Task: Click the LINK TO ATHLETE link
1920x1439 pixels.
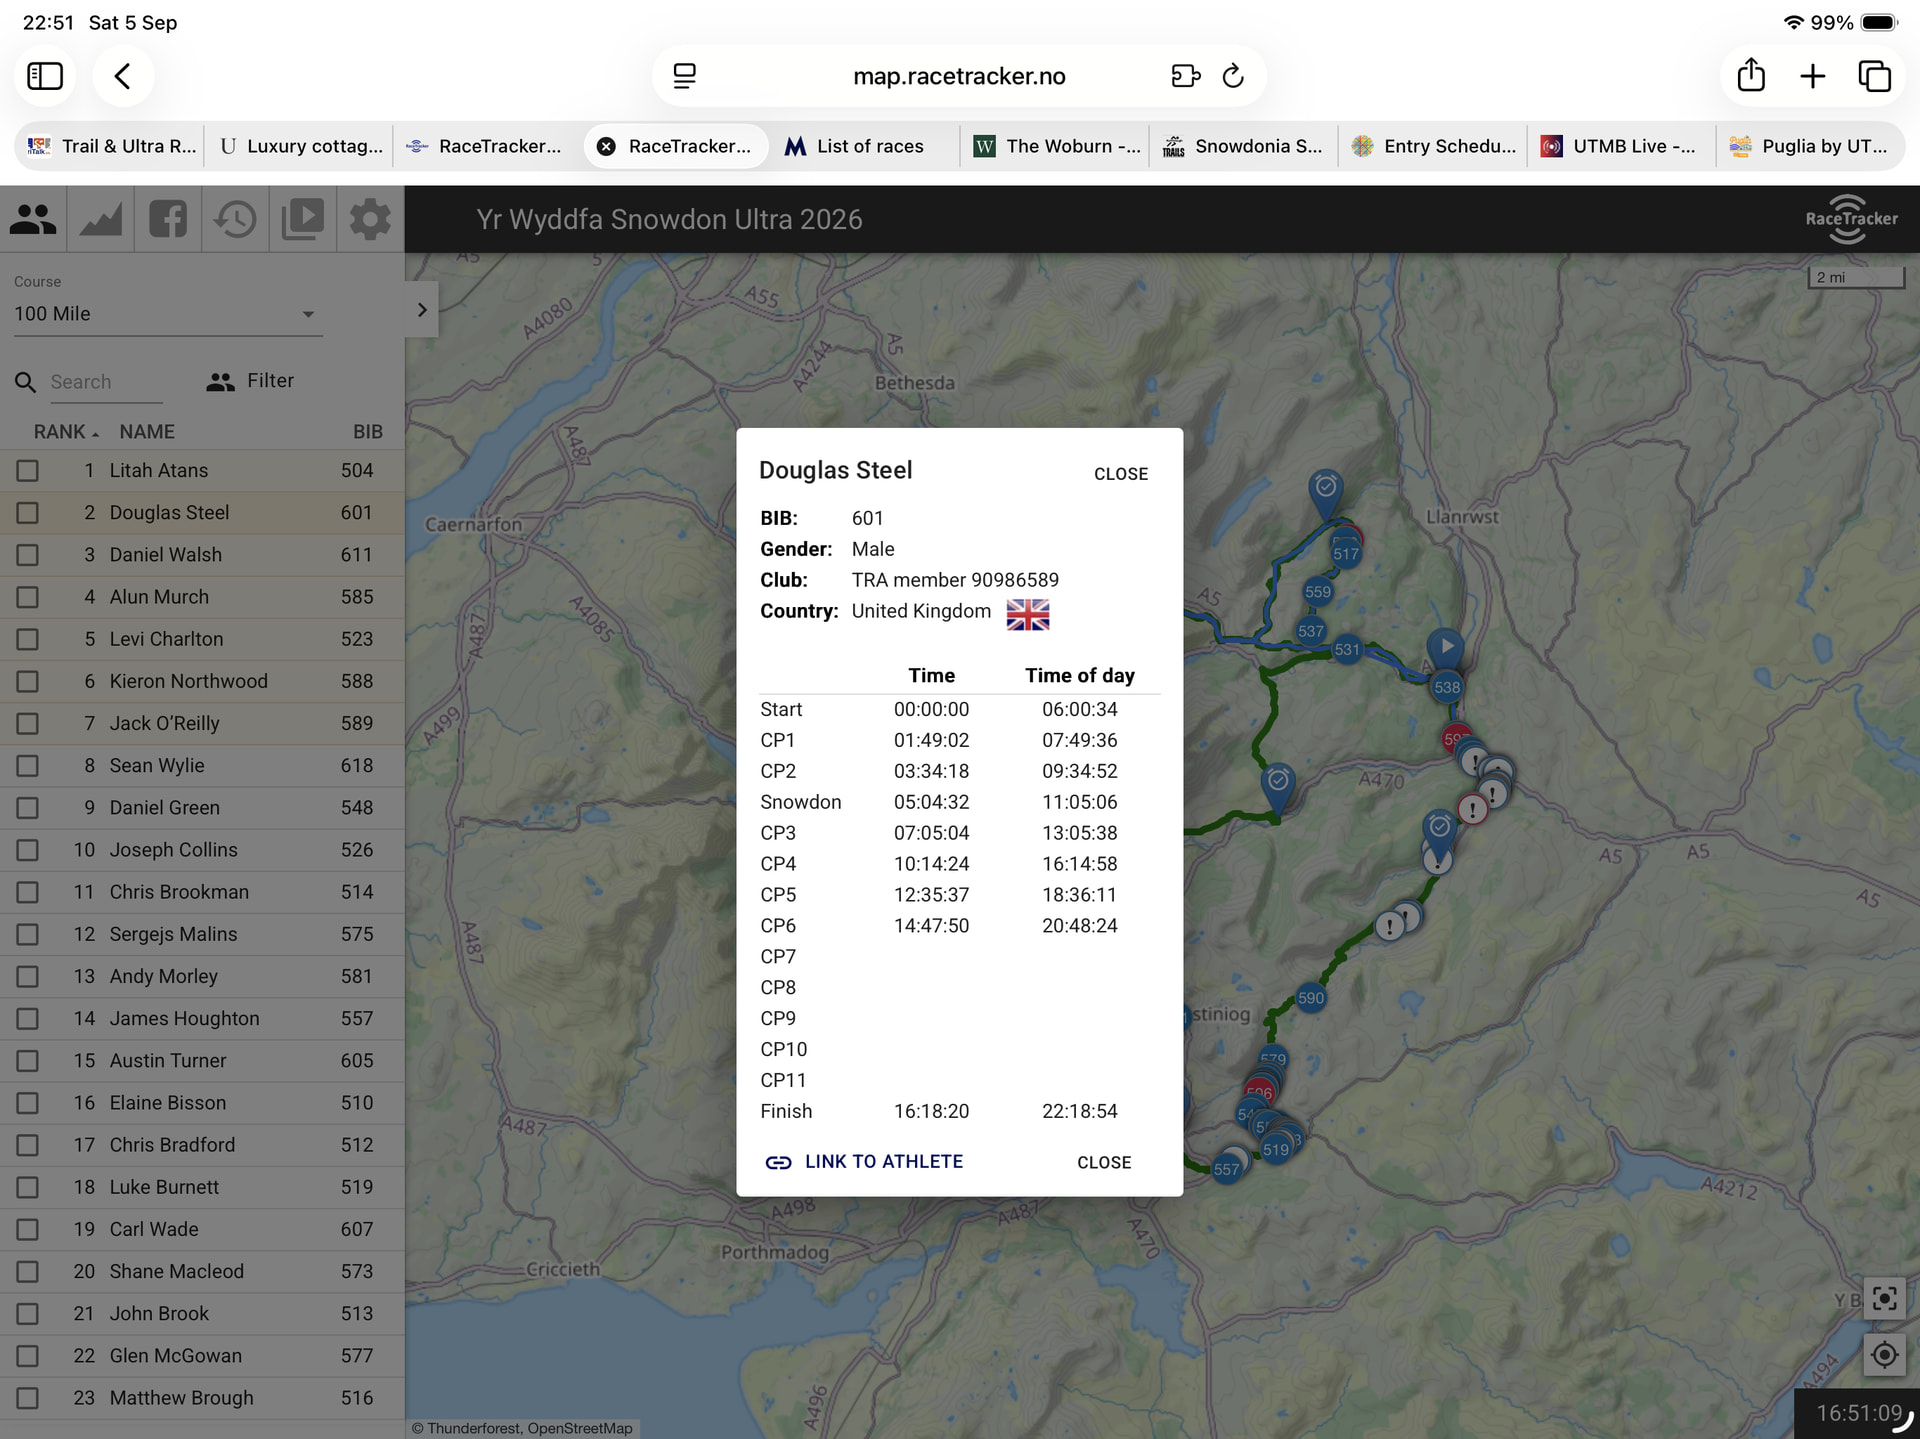Action: click(x=864, y=1162)
